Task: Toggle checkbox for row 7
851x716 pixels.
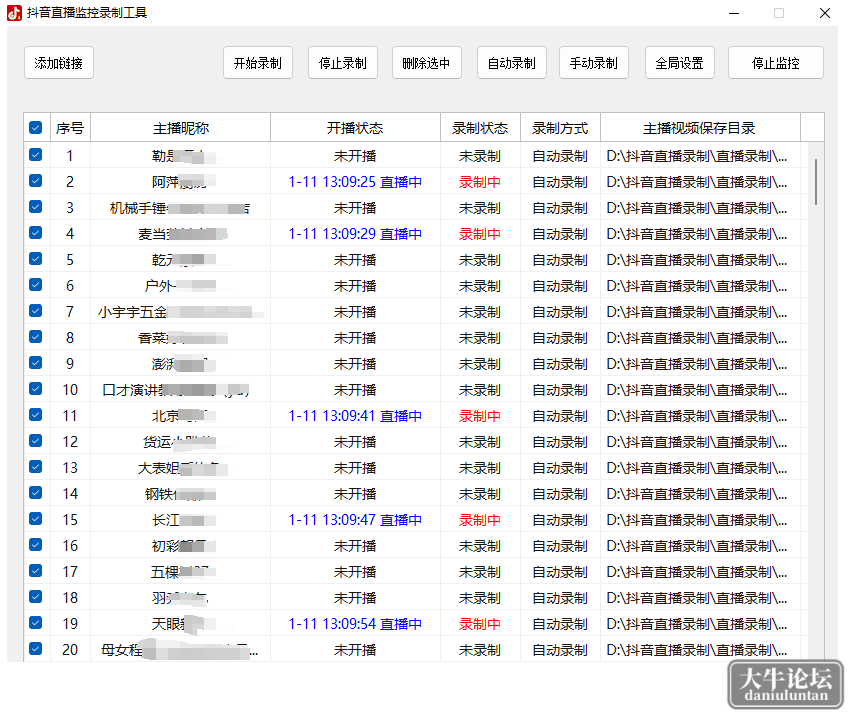Action: 36,311
